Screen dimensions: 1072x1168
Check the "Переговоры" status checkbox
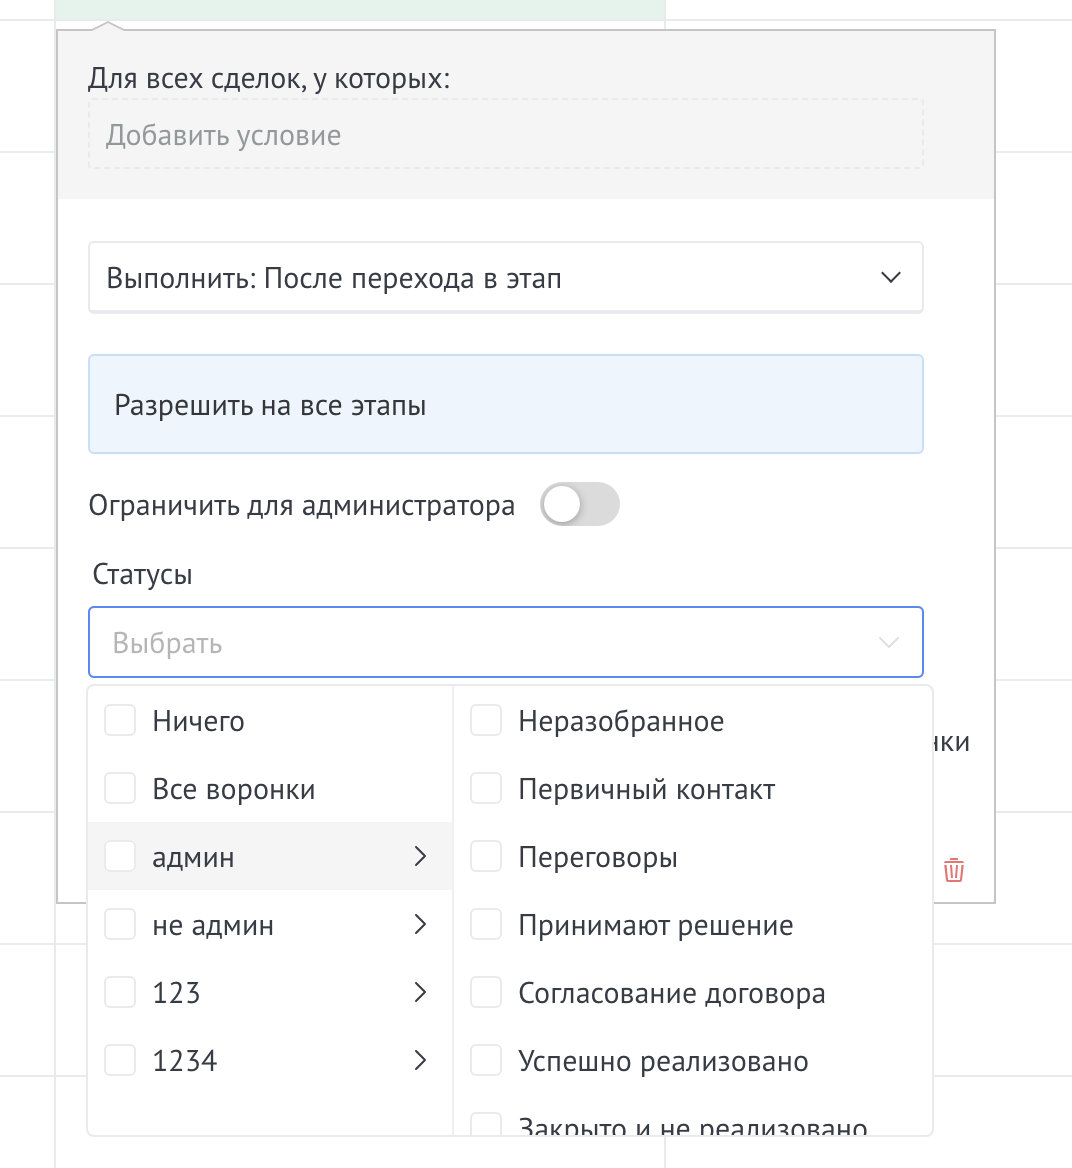click(486, 856)
